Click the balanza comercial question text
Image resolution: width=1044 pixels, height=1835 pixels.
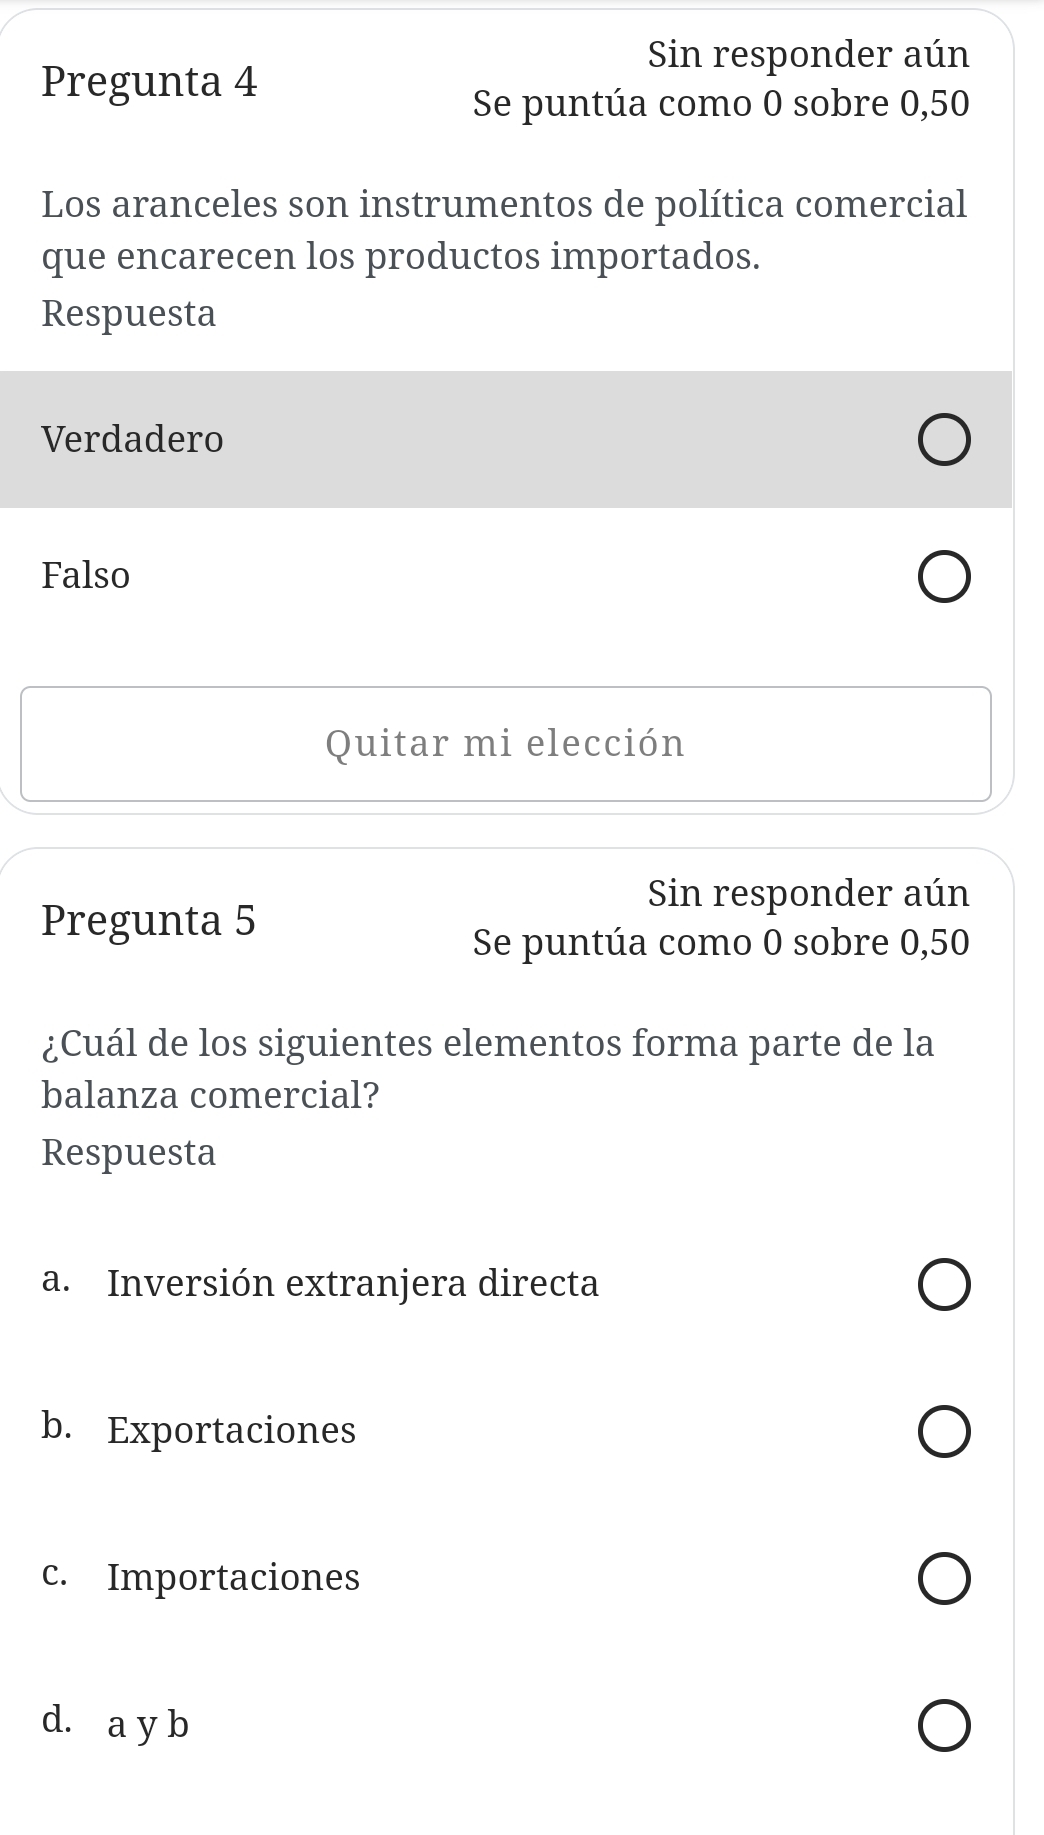pyautogui.click(x=488, y=1069)
